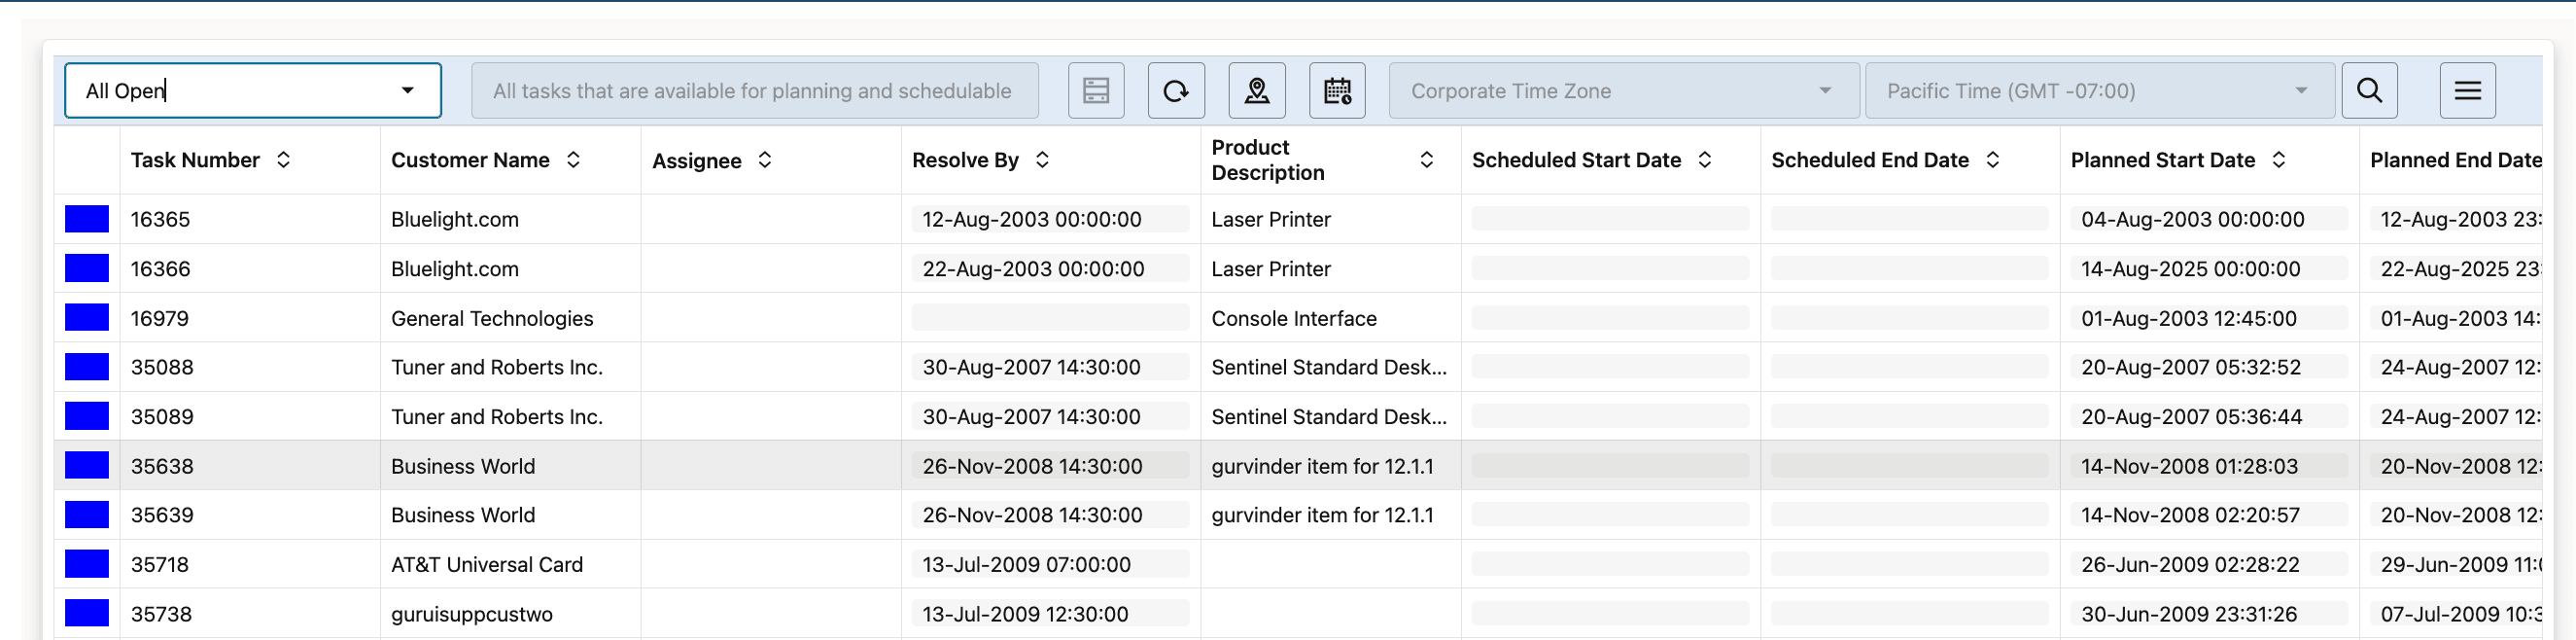Expand the All Open view dropdown
Screen dimensions: 2576x640
tap(407, 91)
